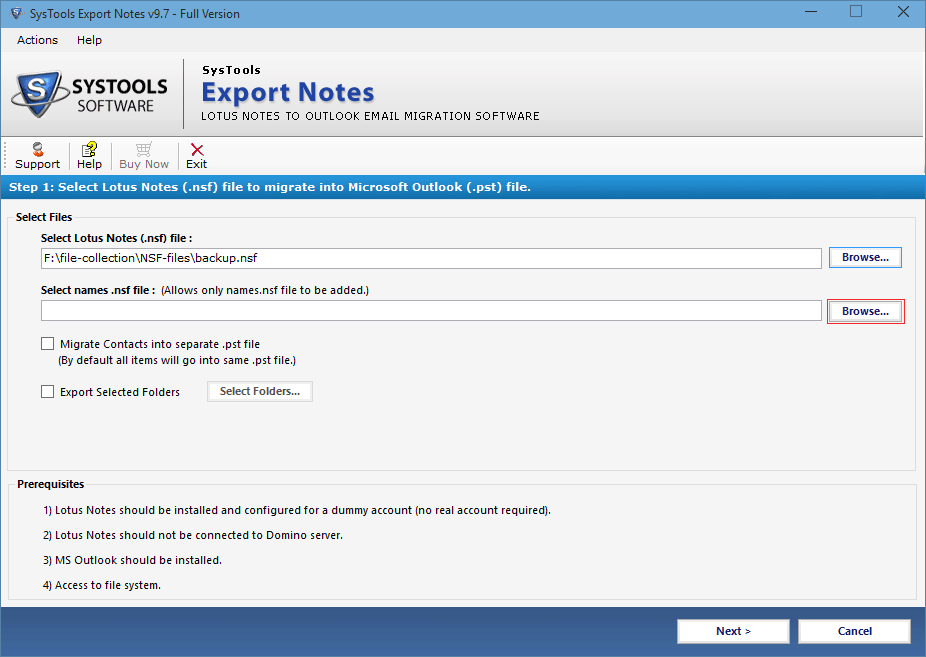Browse for Lotus Notes .nsf file

[865, 257]
